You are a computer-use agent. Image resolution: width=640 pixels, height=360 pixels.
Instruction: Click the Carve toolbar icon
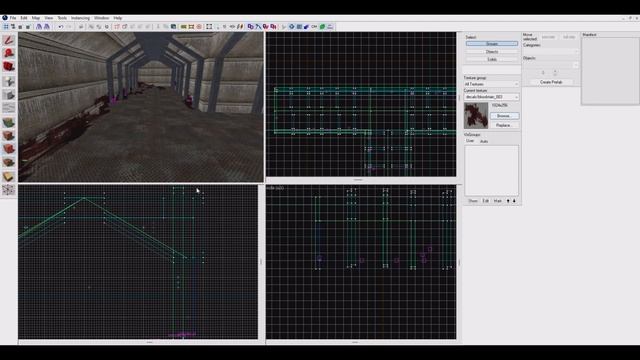click(x=81, y=27)
